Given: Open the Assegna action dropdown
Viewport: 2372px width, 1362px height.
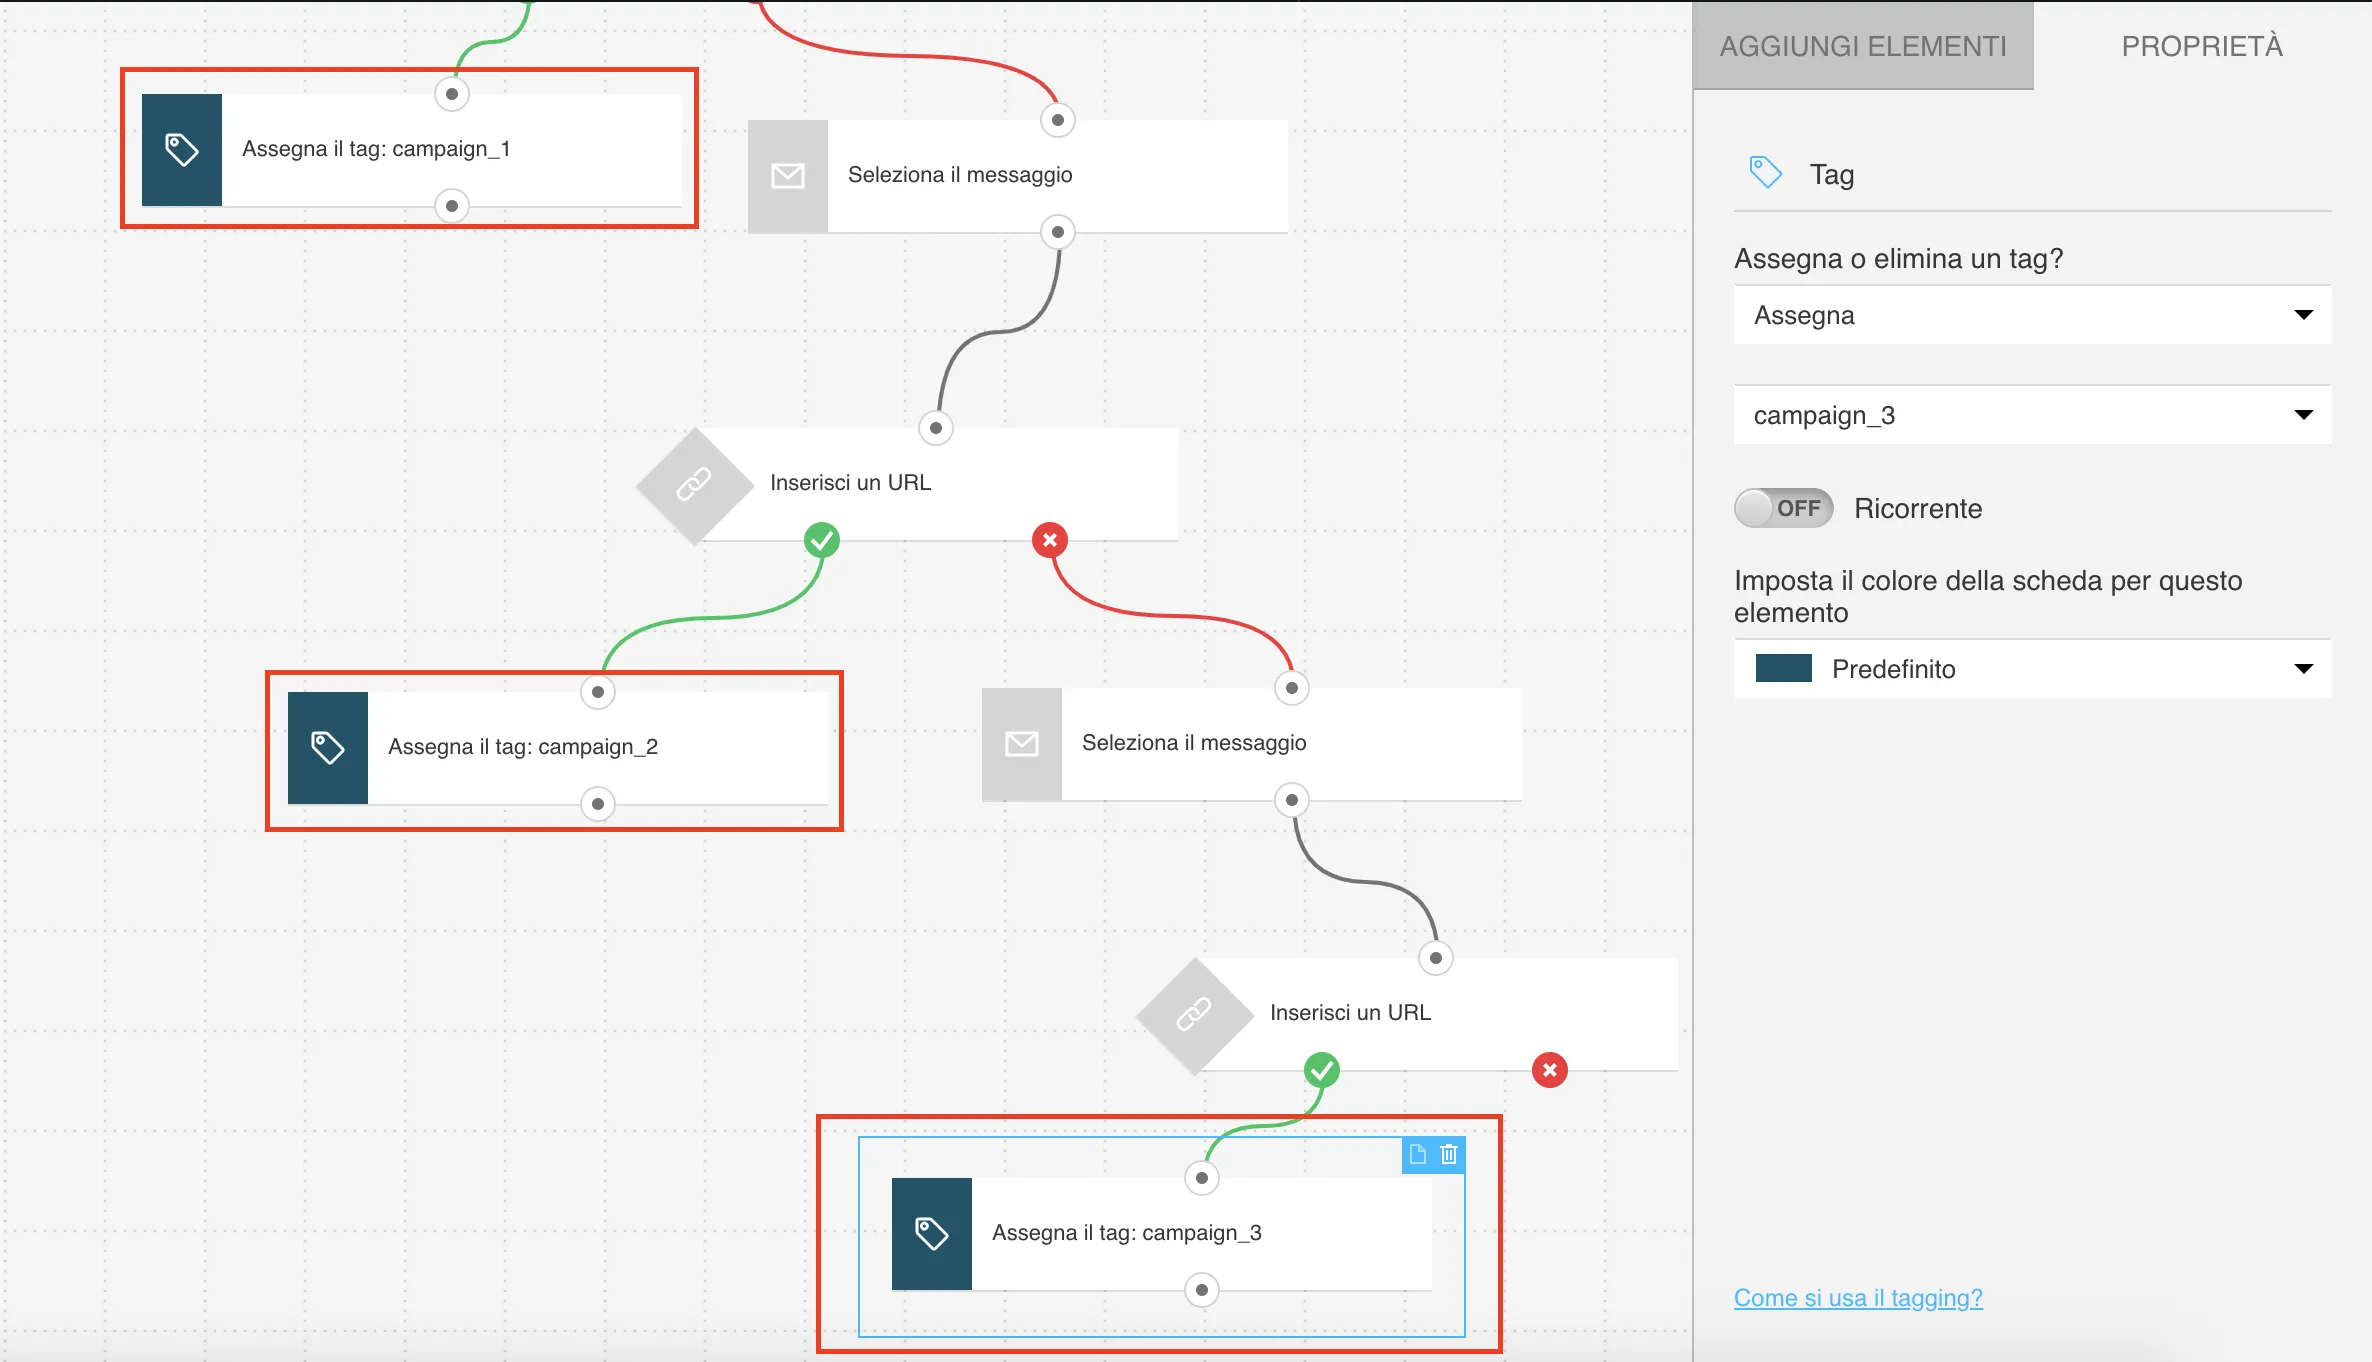Looking at the screenshot, I should click(x=2033, y=315).
